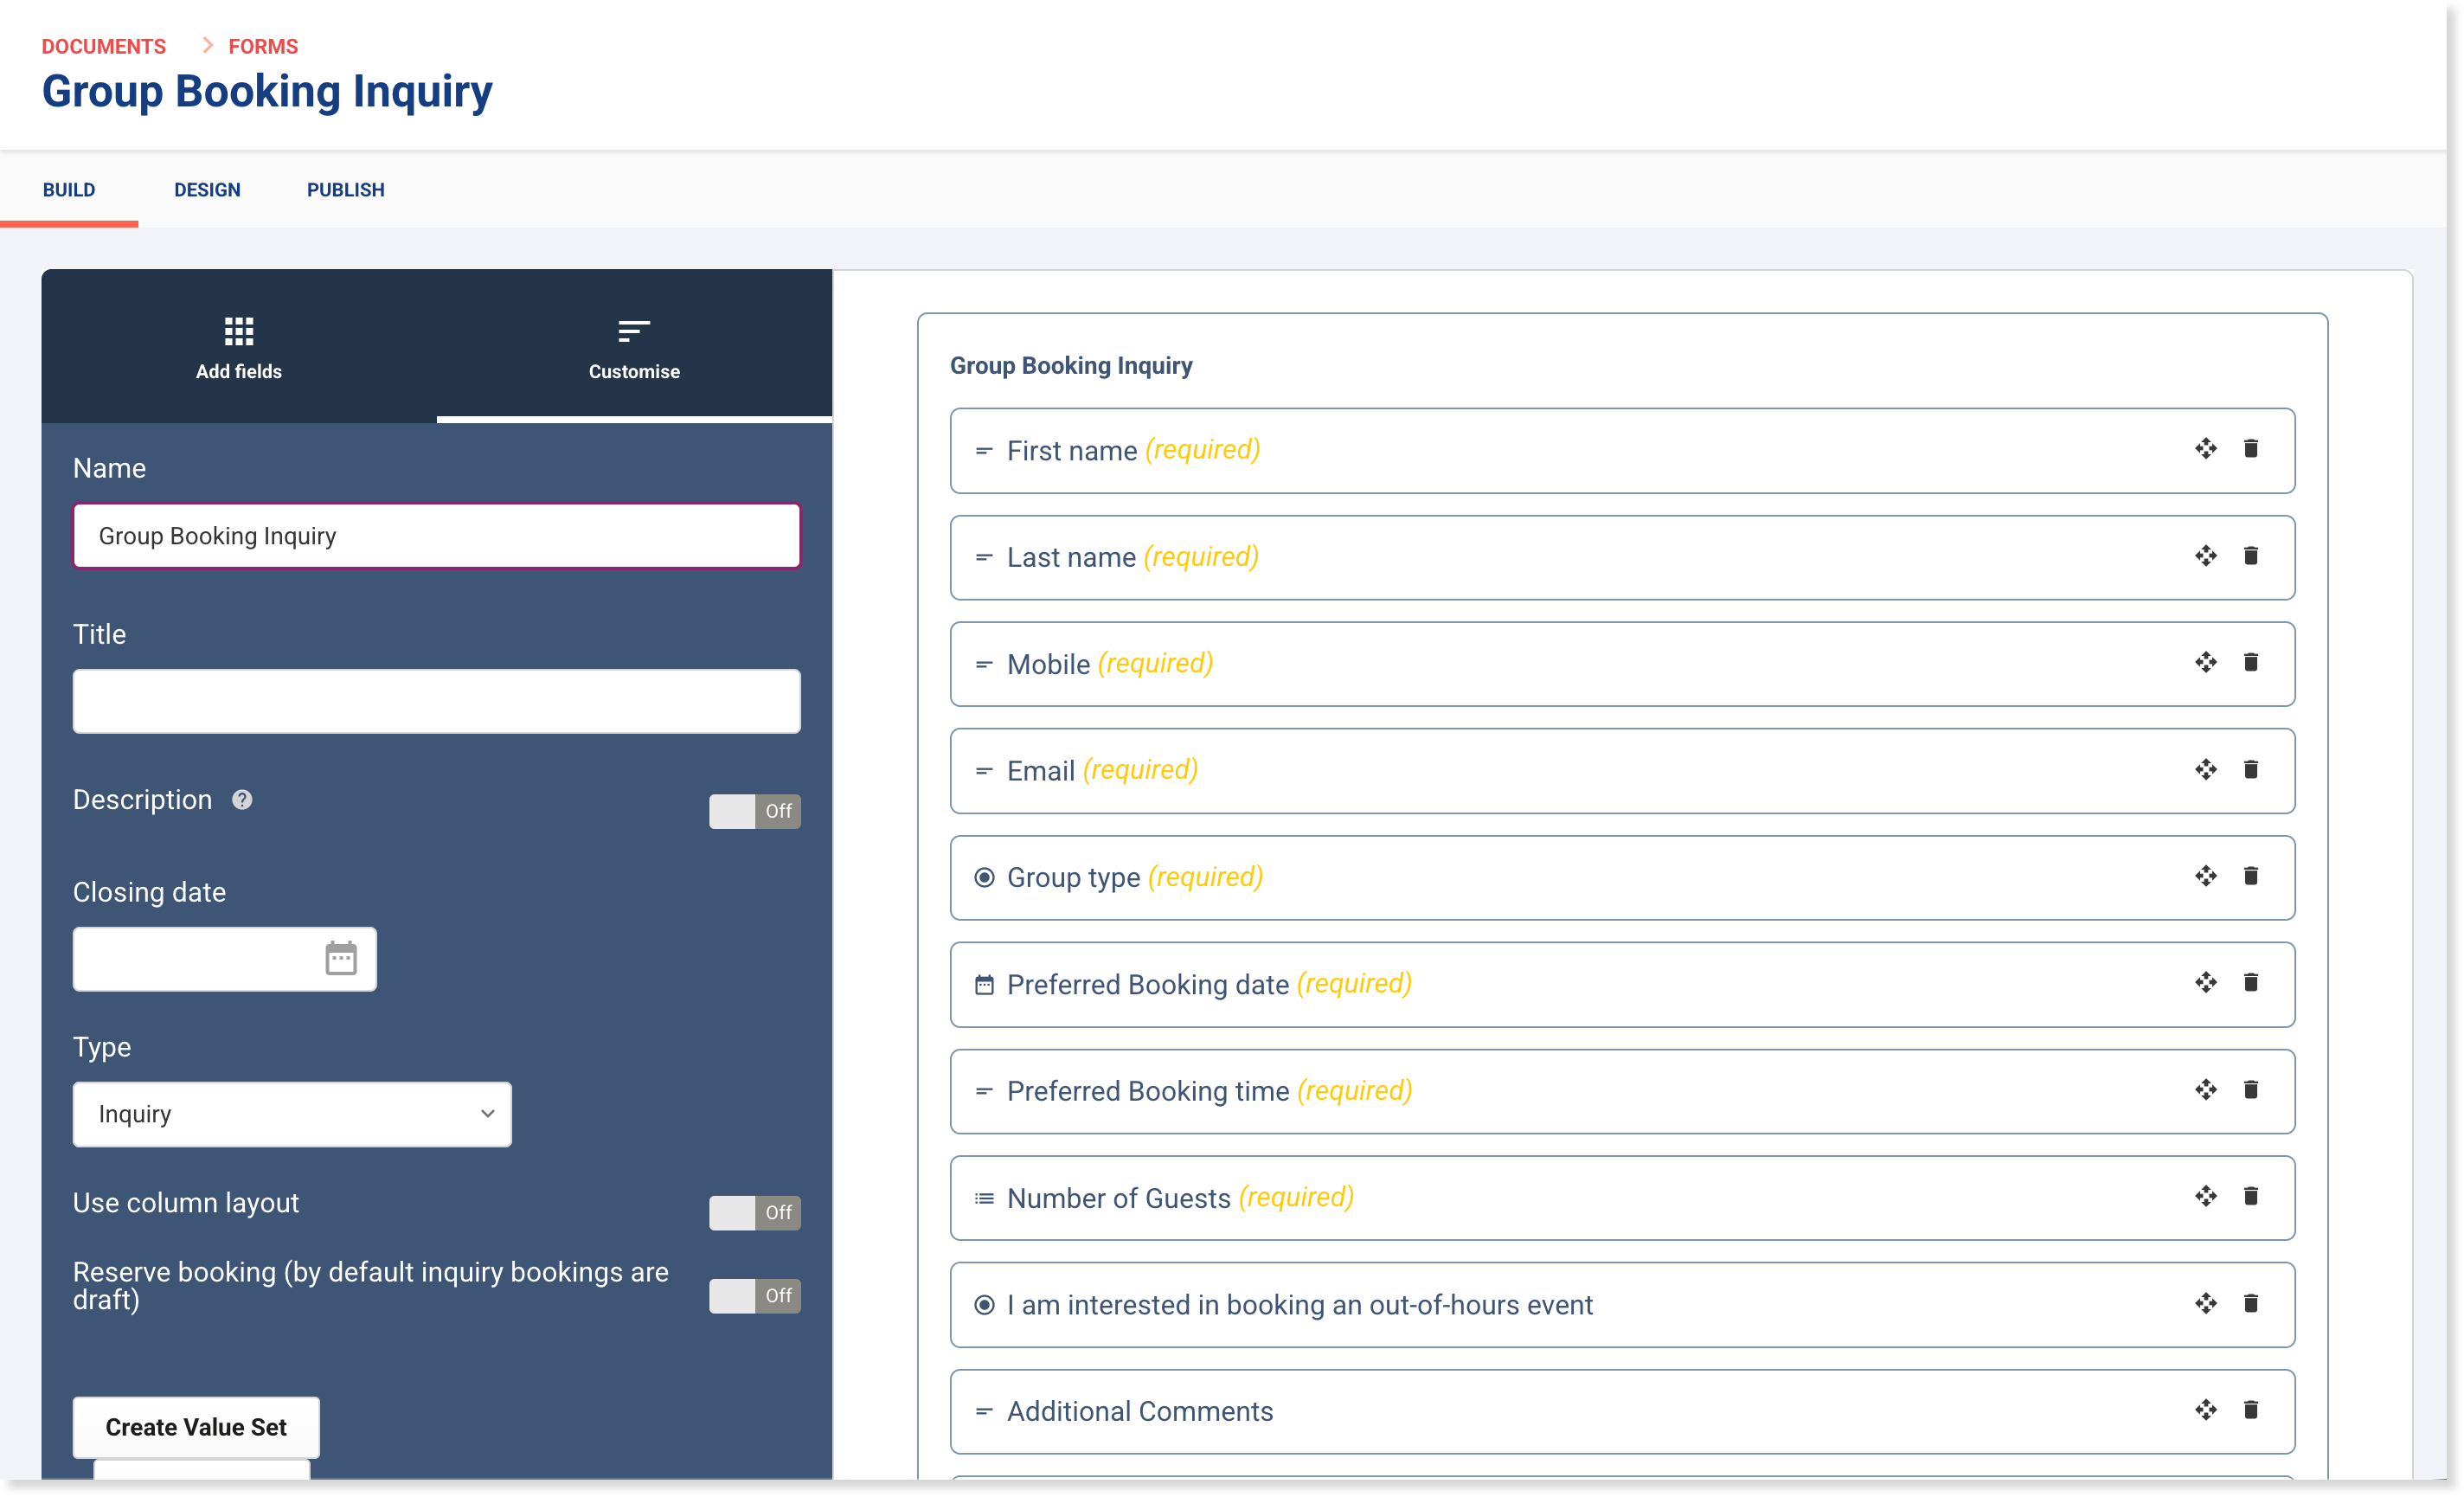2464x1497 pixels.
Task: Click the Add fields tab label
Action: [x=239, y=372]
